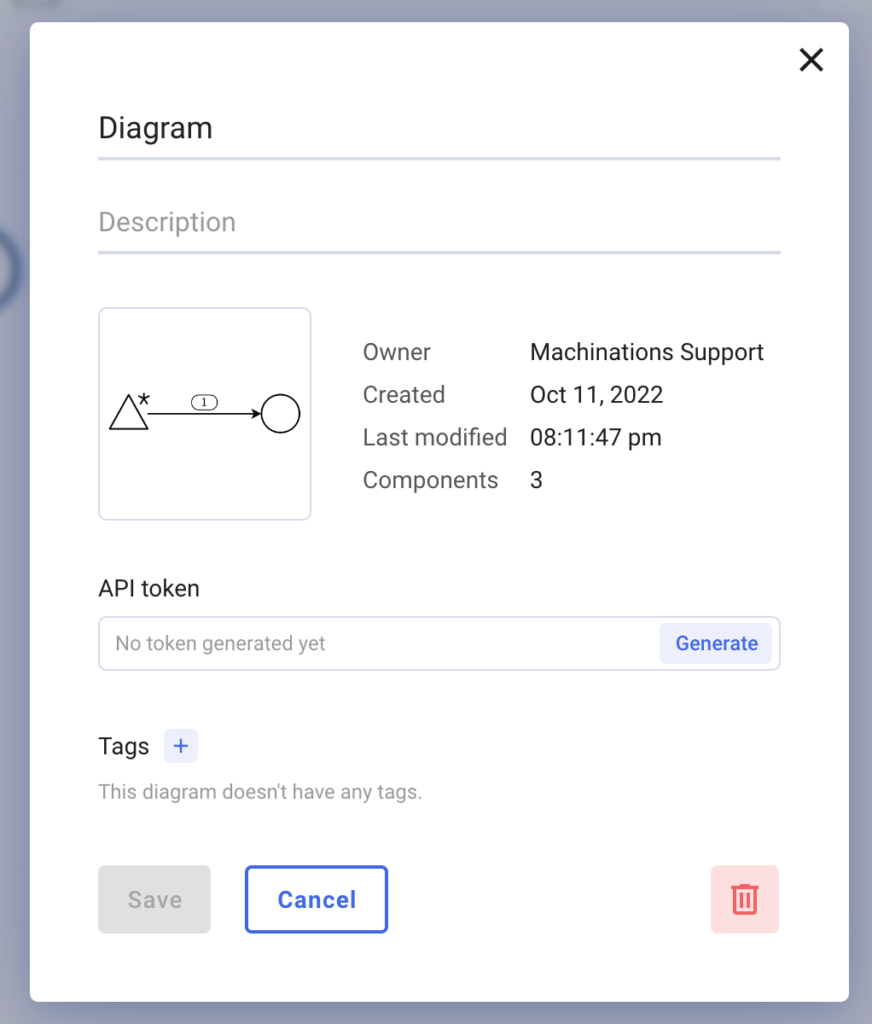This screenshot has height=1024, width=872.
Task: Click the Generate token button
Action: click(x=716, y=643)
